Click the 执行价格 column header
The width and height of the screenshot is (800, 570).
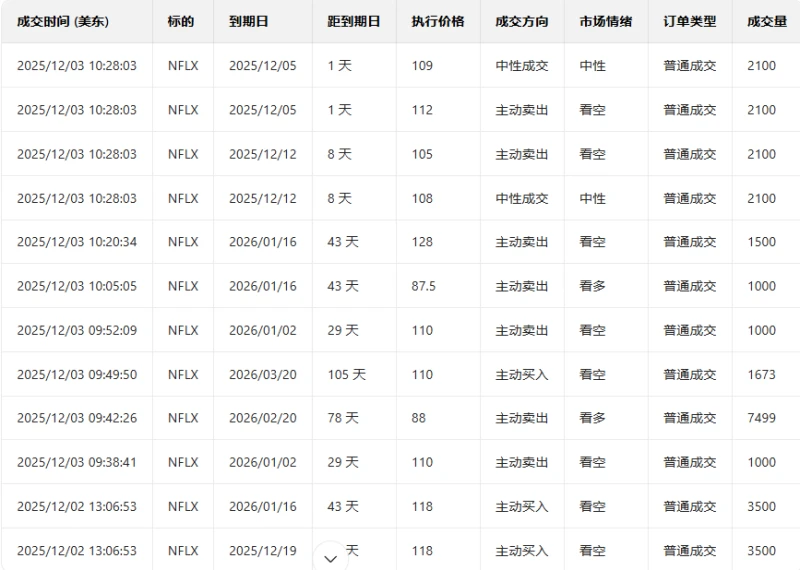pos(437,21)
